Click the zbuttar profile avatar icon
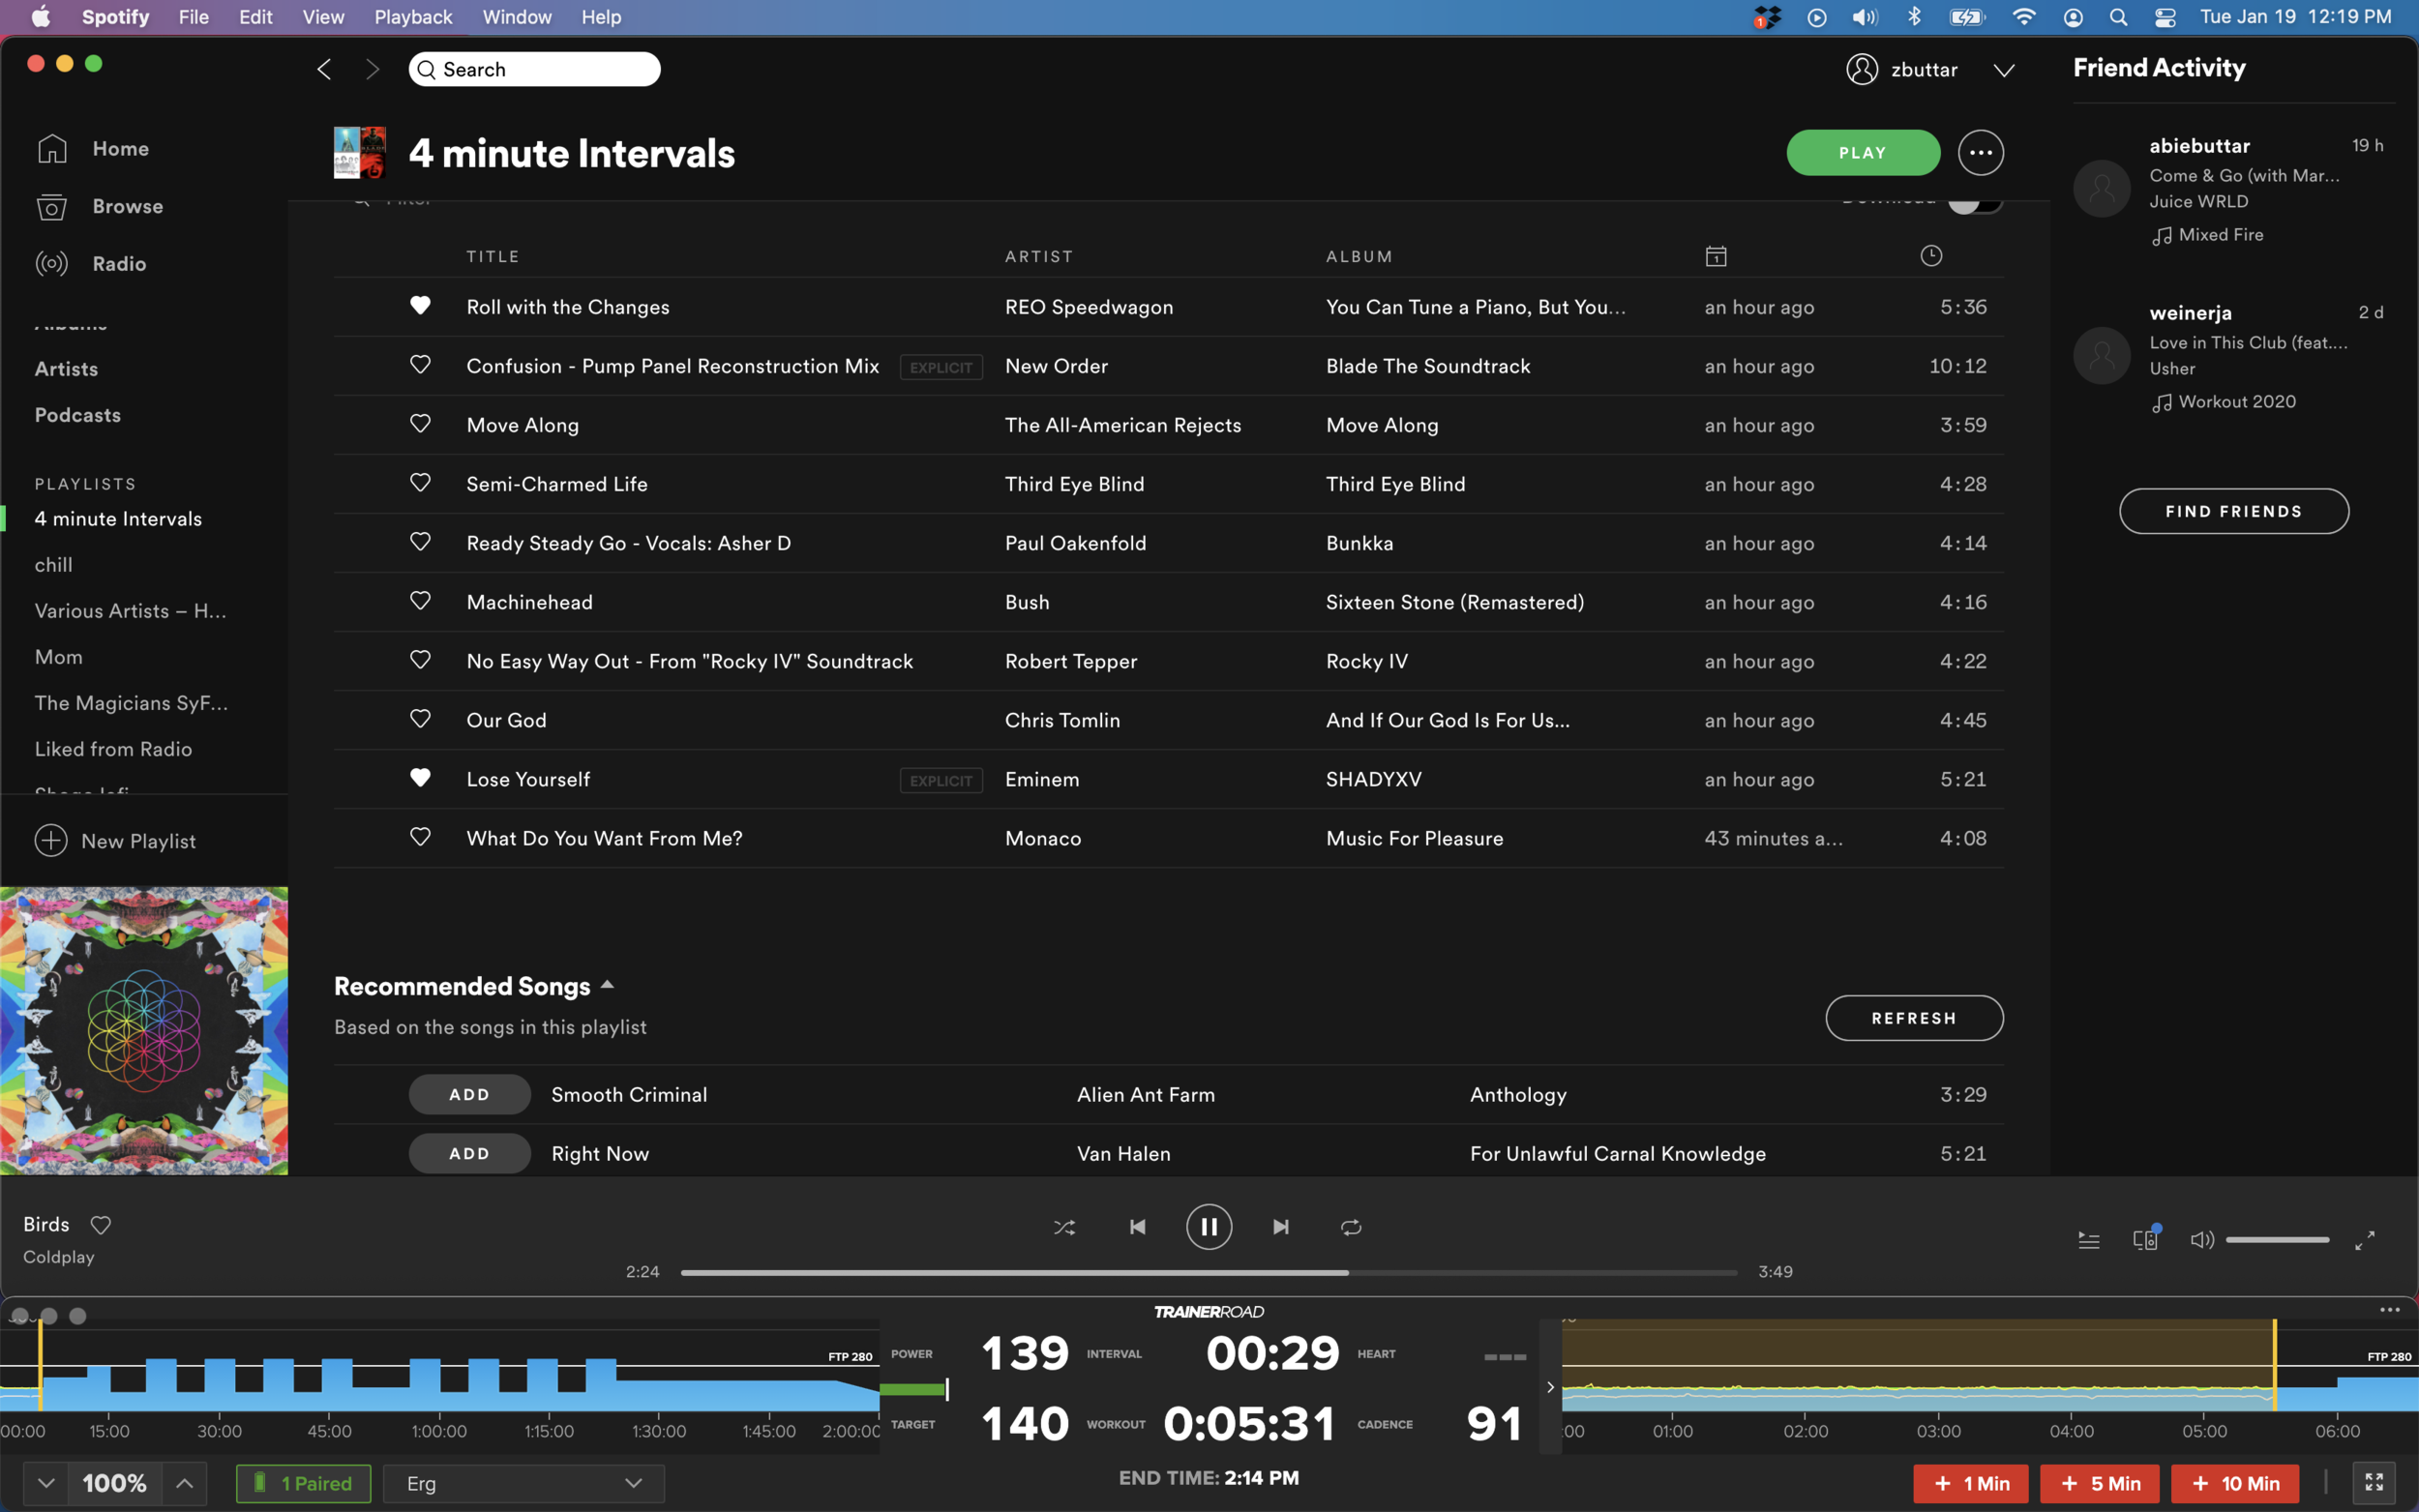2419x1512 pixels. click(x=1862, y=69)
